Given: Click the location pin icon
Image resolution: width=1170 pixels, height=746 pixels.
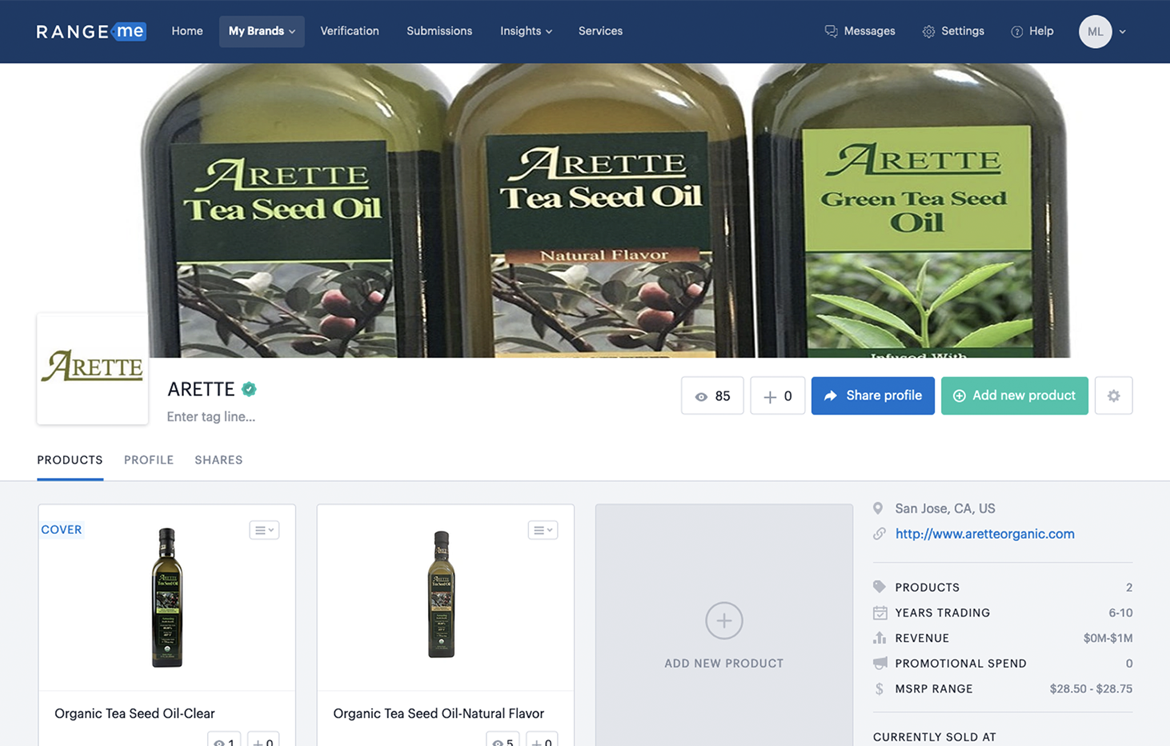Looking at the screenshot, I should click(878, 508).
